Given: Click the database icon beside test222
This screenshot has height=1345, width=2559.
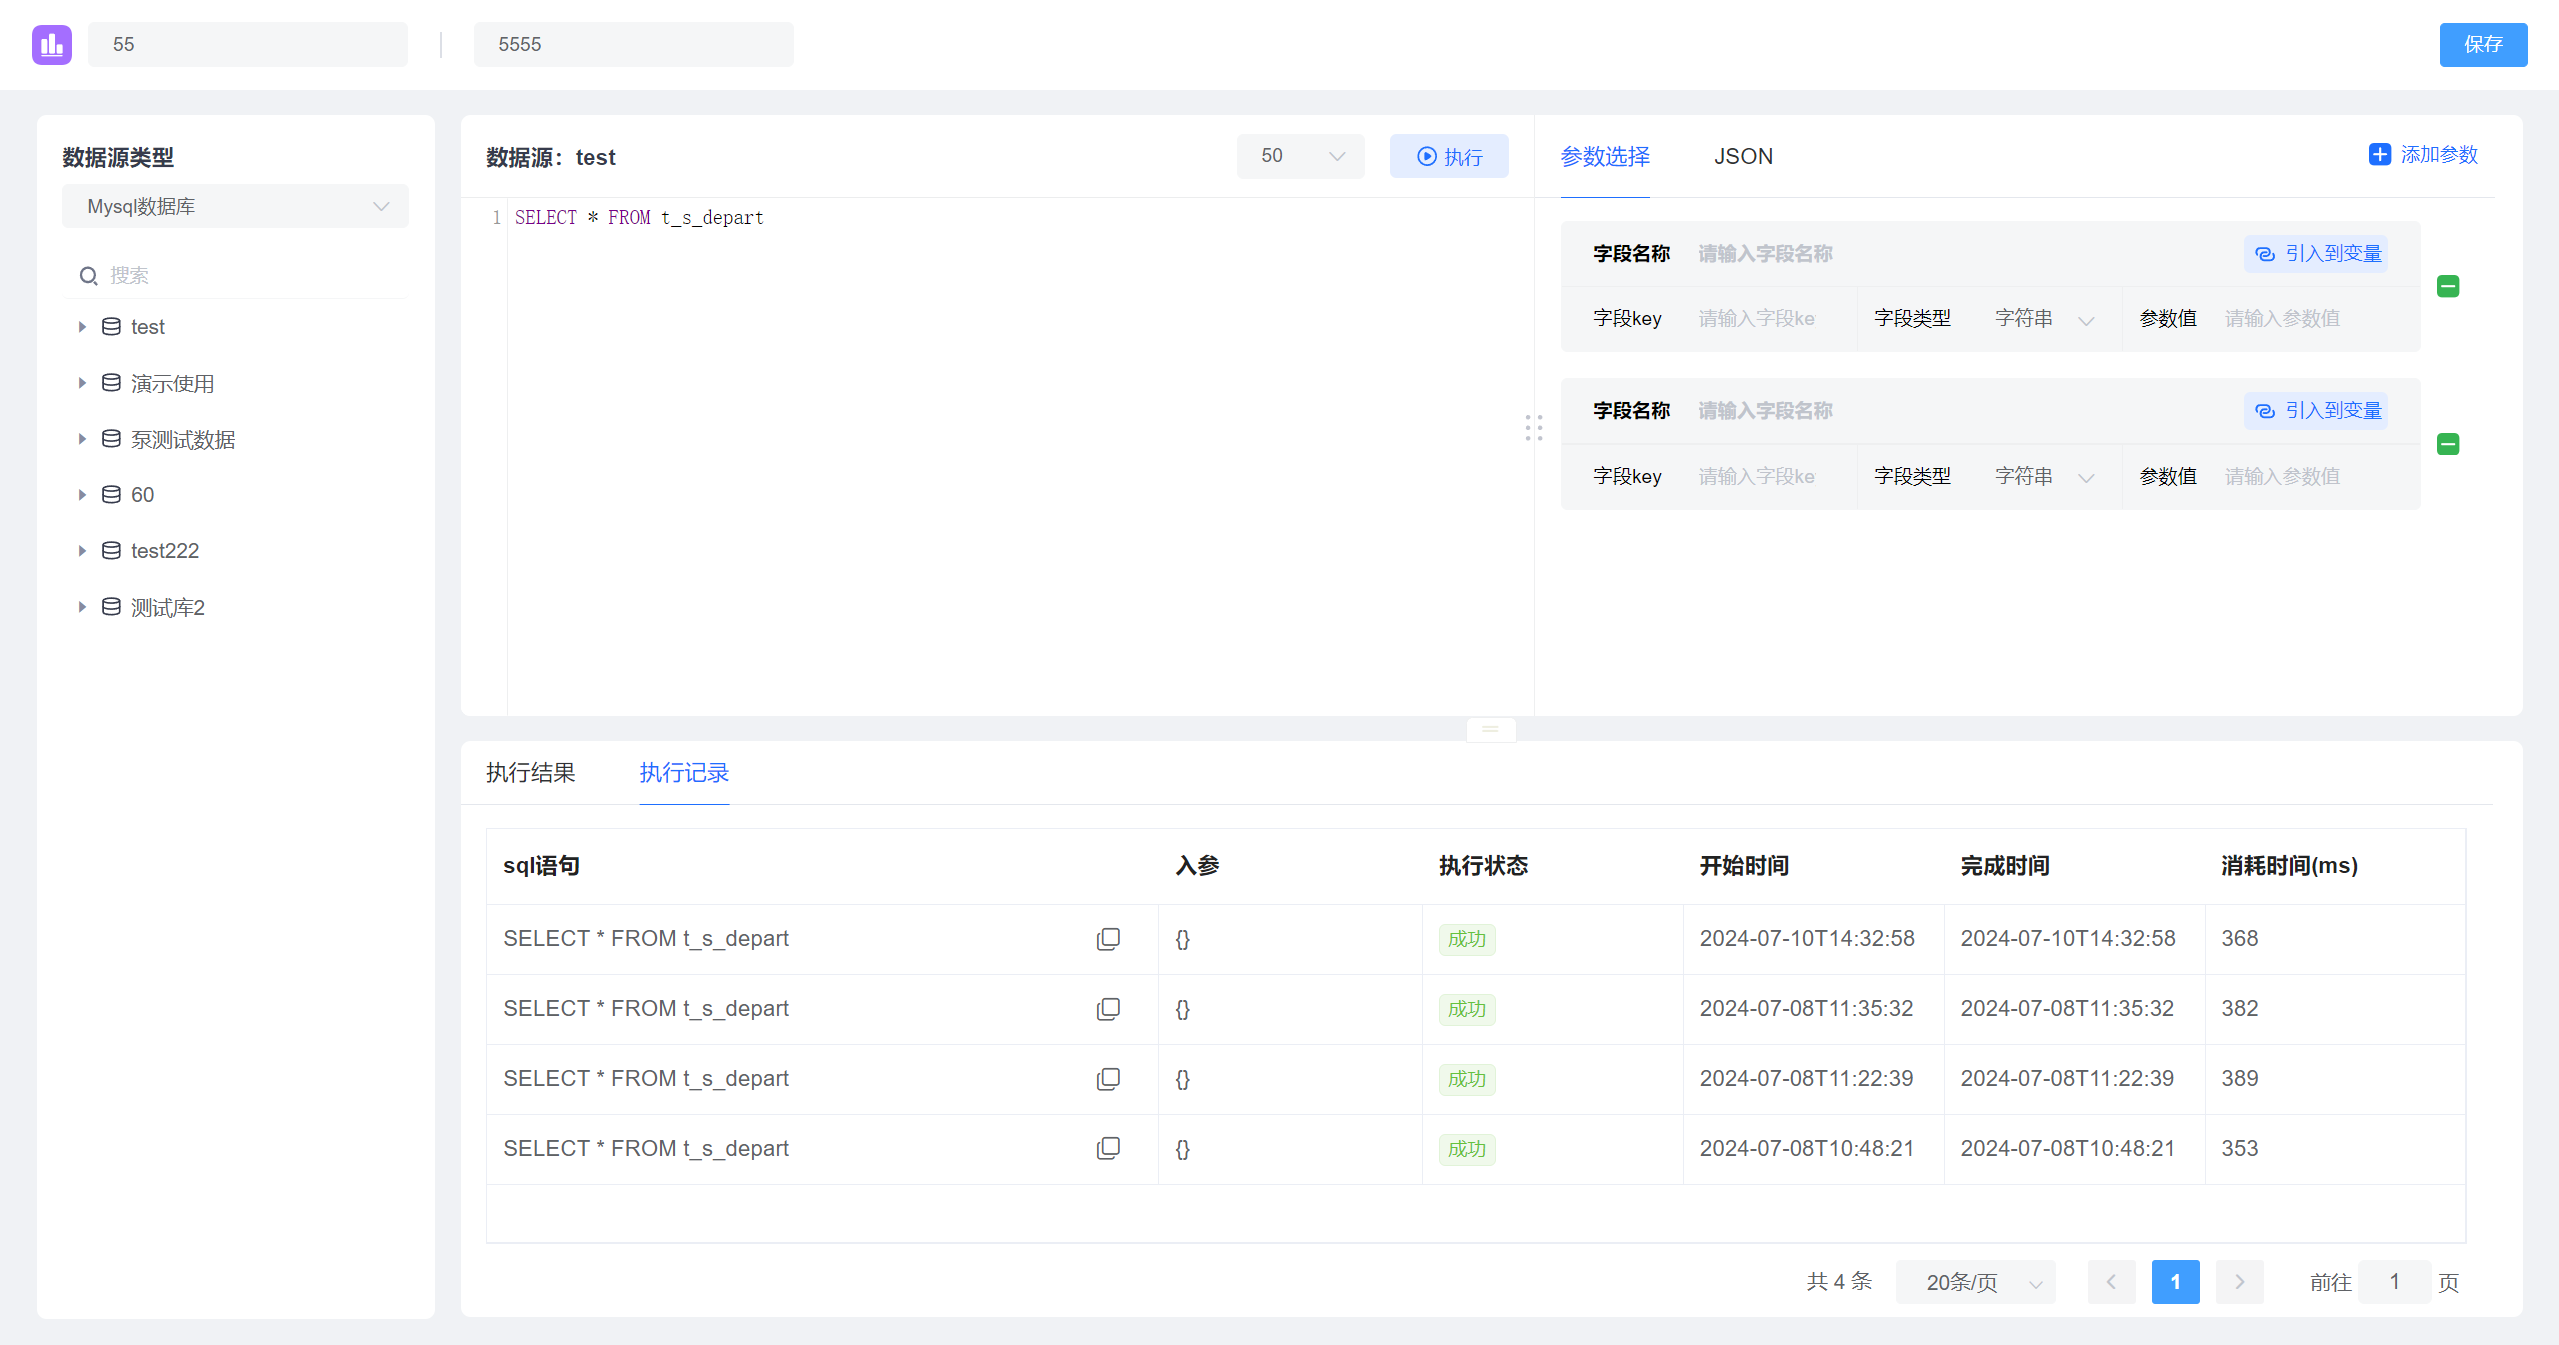Looking at the screenshot, I should 111,551.
